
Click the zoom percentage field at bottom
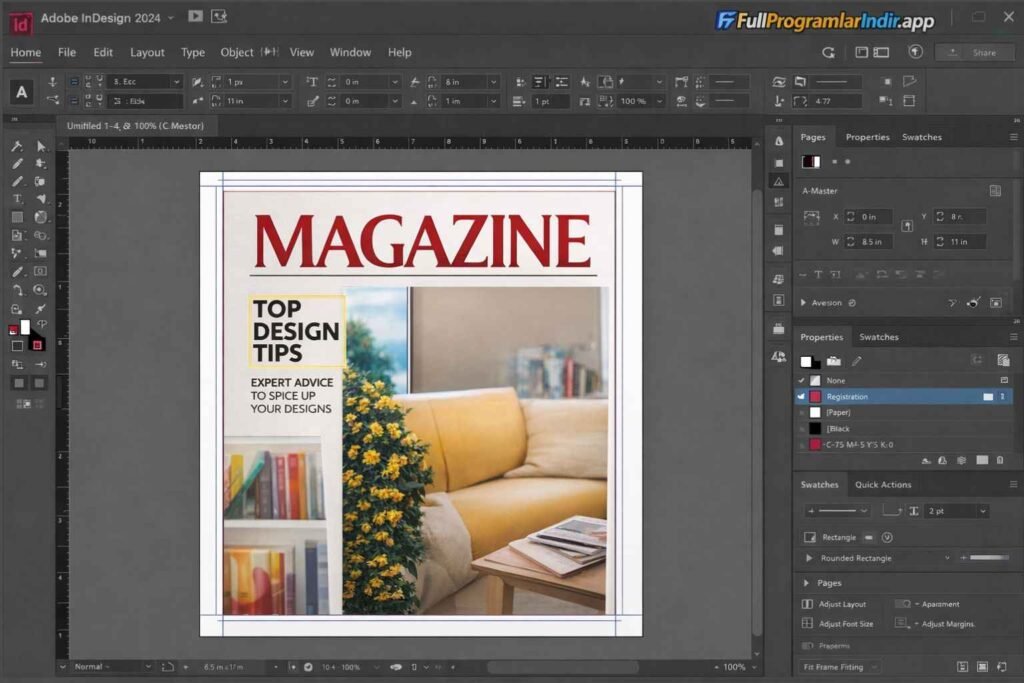point(735,666)
